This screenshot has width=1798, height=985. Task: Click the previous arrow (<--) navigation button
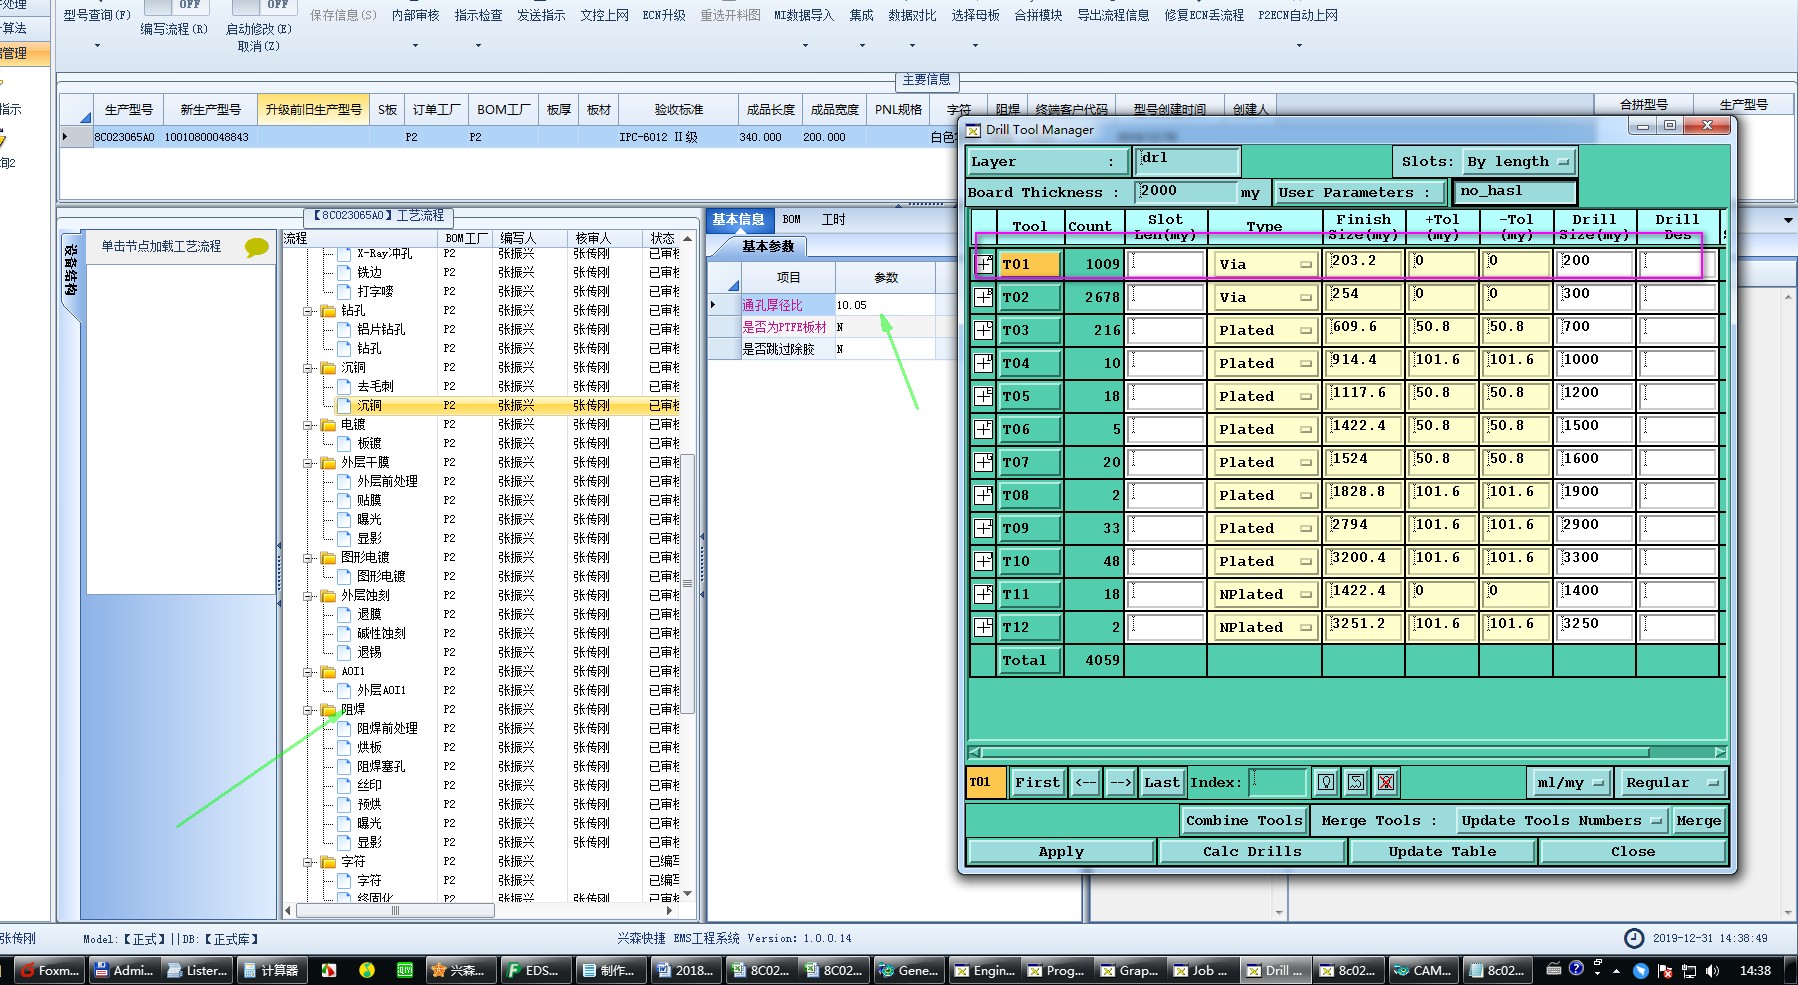pyautogui.click(x=1085, y=782)
